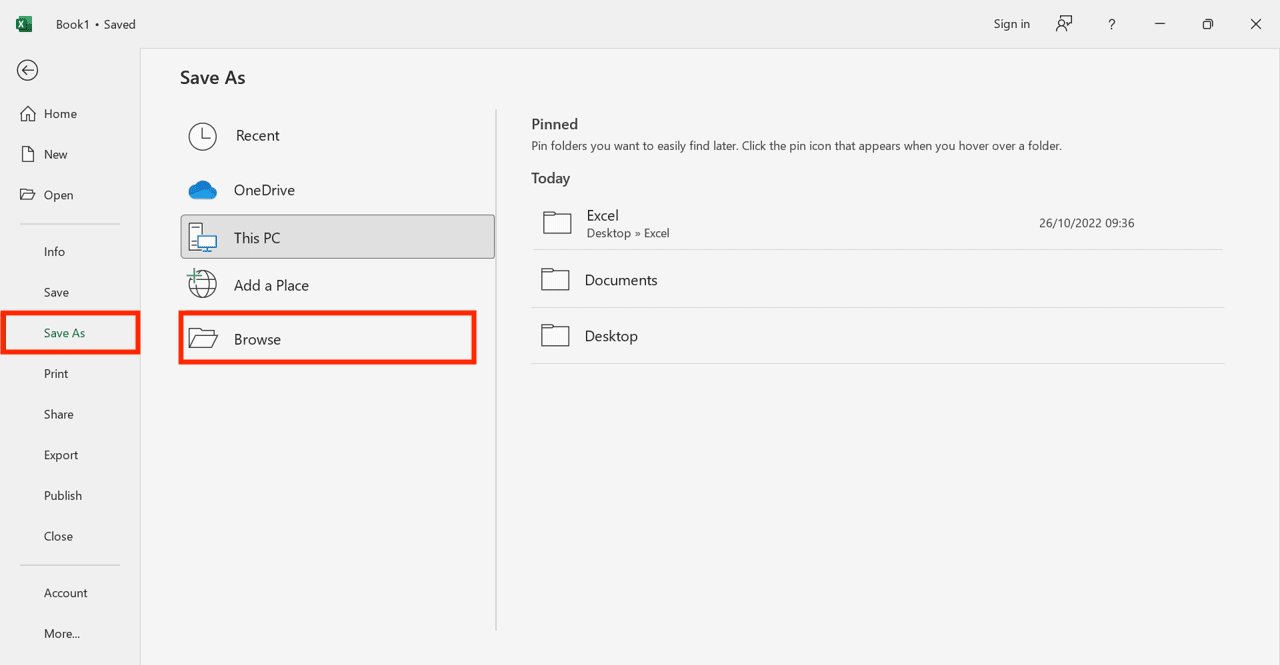Minimize the Excel window

pyautogui.click(x=1160, y=24)
